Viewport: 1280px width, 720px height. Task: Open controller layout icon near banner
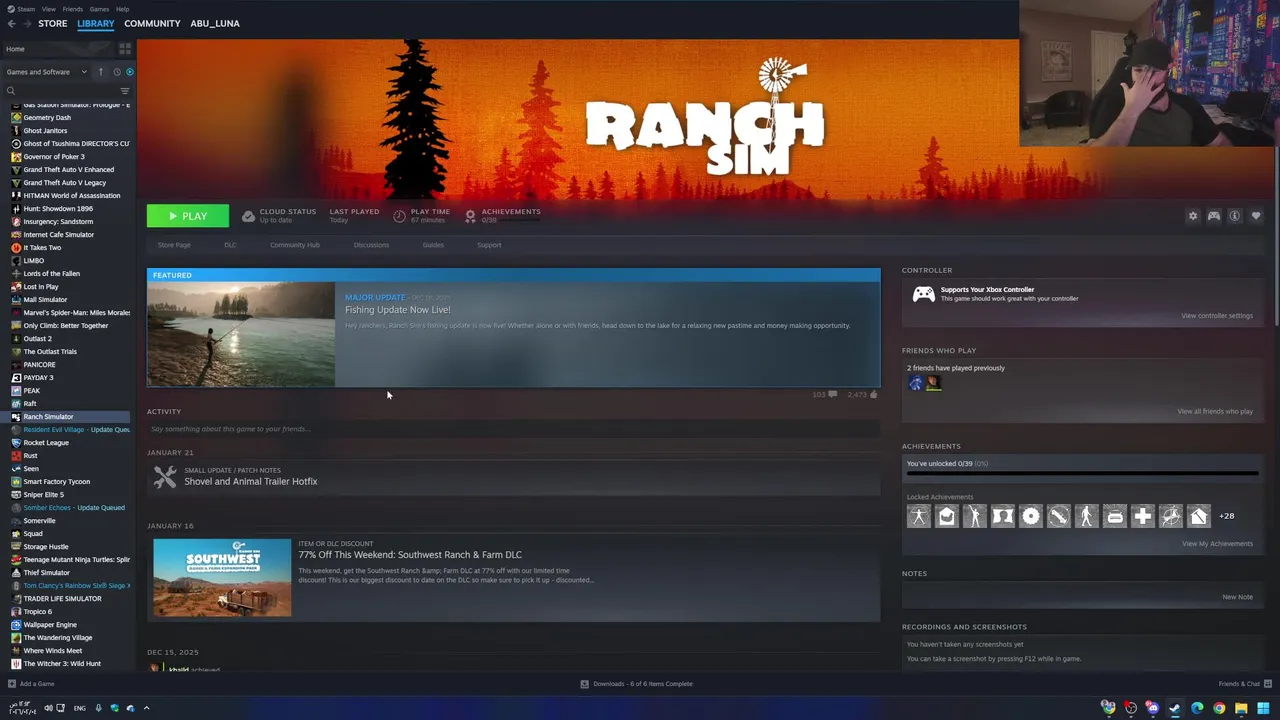(x=1213, y=216)
